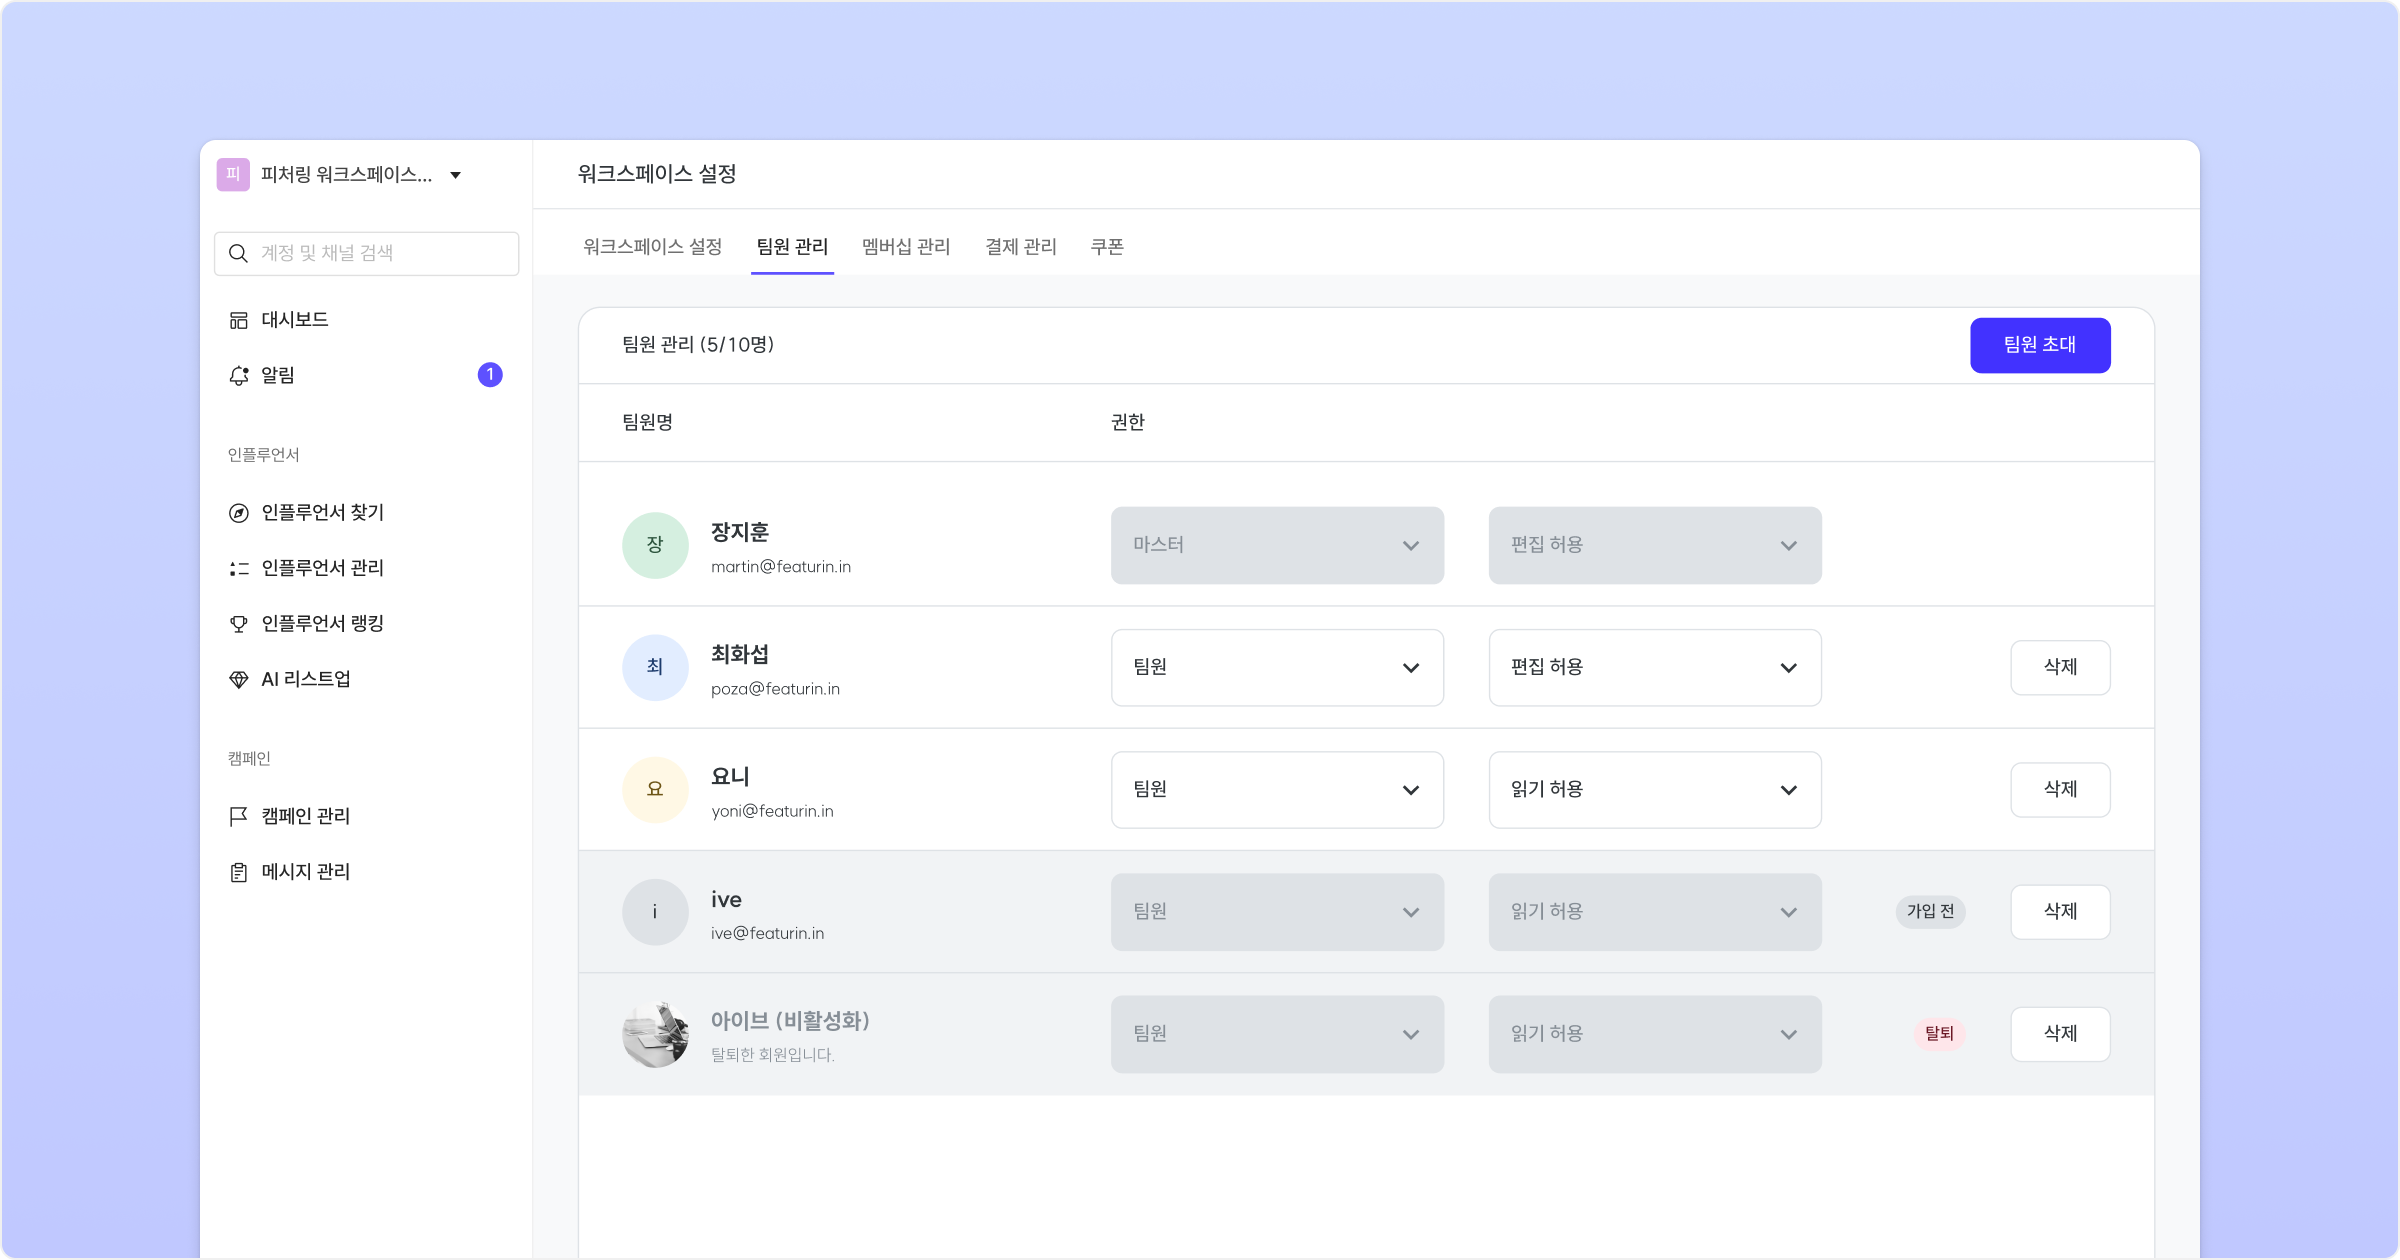Switch to the 멤버십 관리 tab
Image resolution: width=2400 pixels, height=1260 pixels.
pos(906,246)
